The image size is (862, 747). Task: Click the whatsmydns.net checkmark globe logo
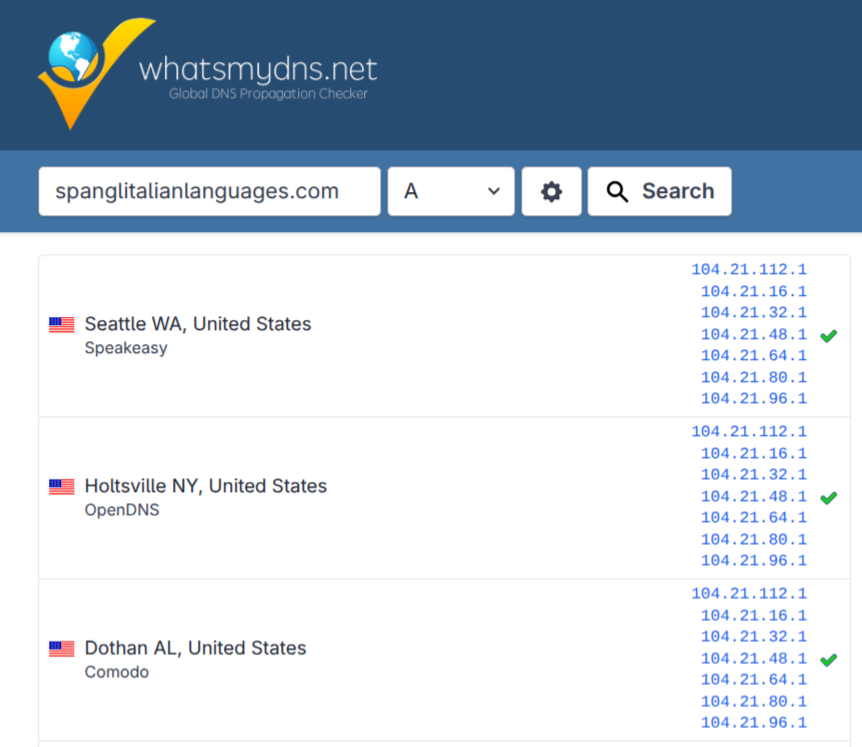click(x=96, y=74)
